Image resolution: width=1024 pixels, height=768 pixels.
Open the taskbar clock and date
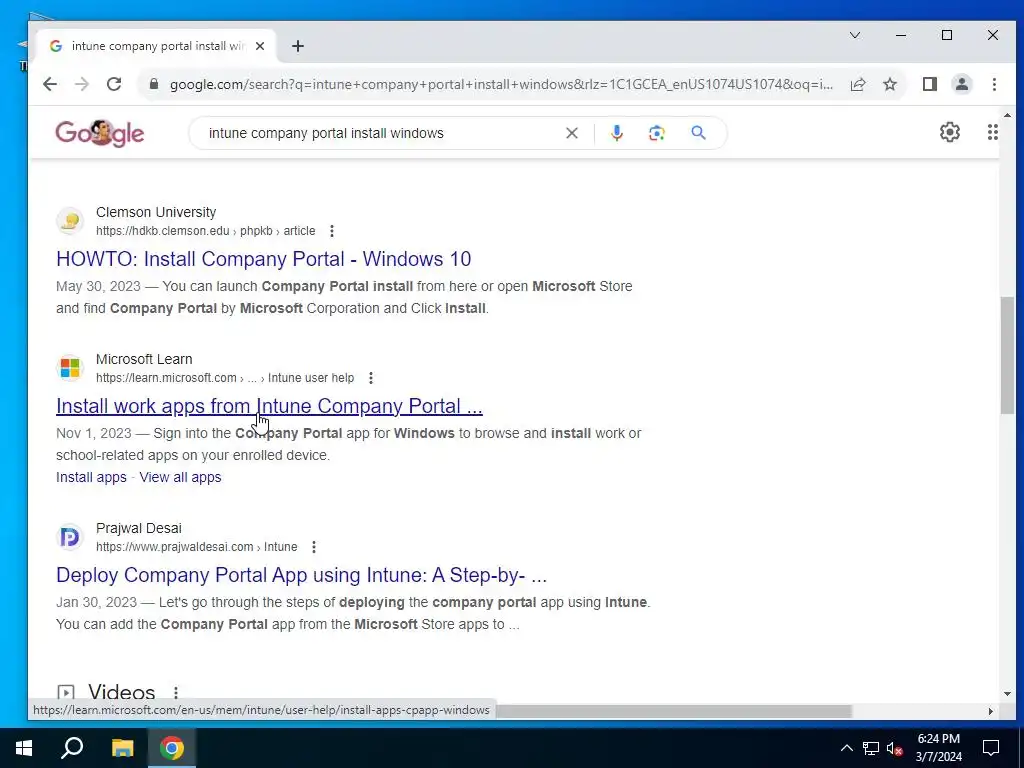pyautogui.click(x=938, y=748)
